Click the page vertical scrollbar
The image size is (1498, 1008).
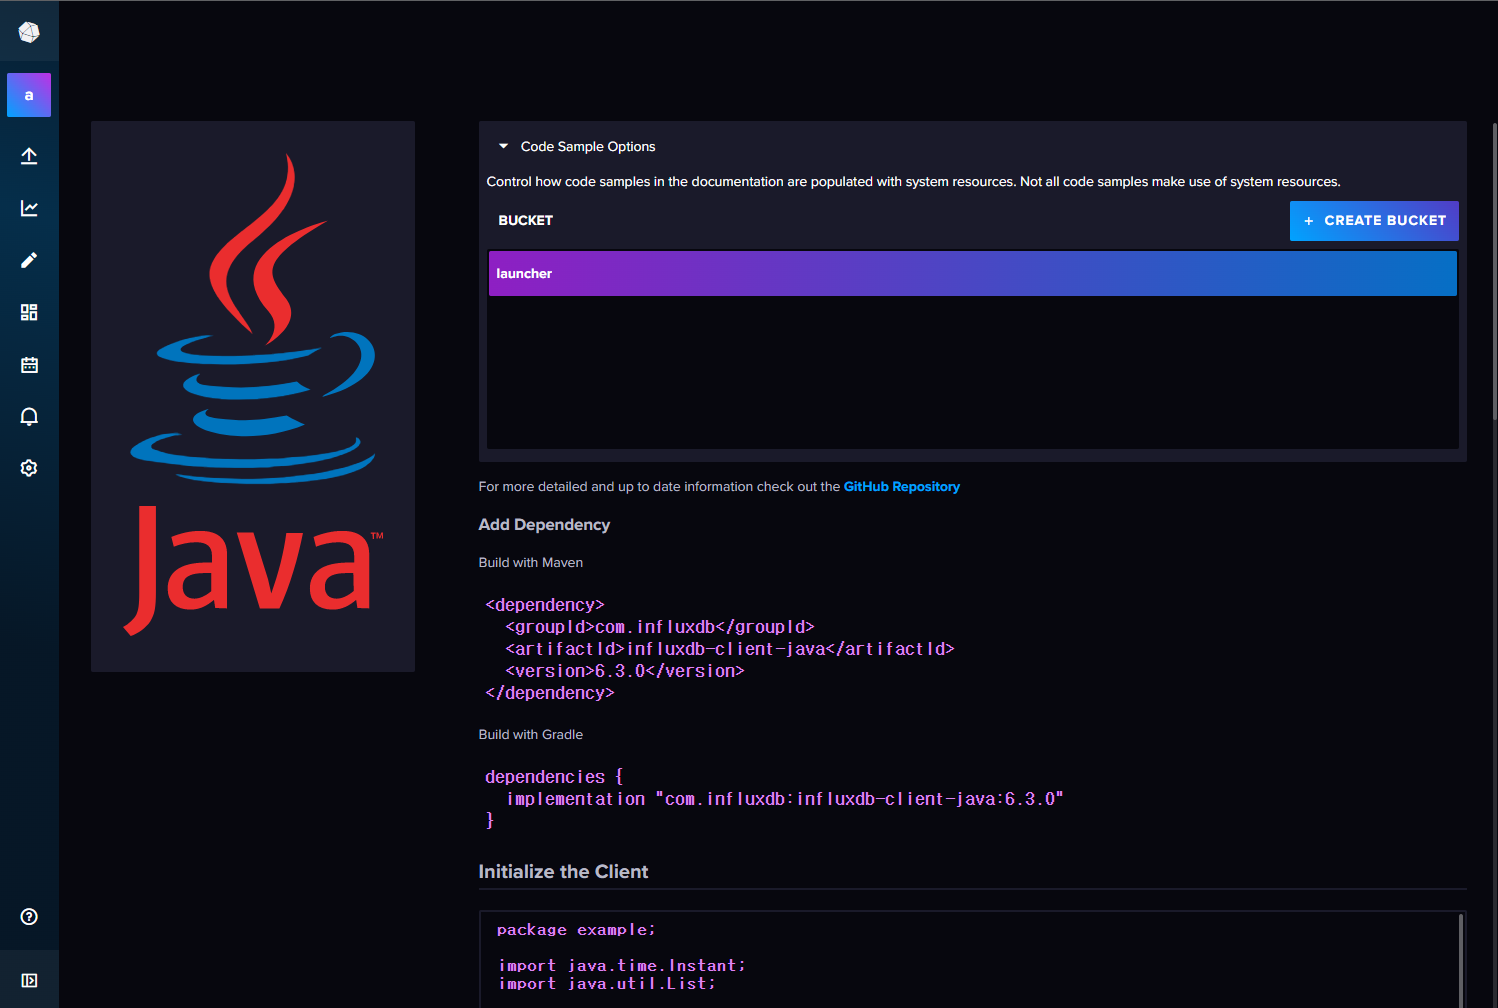click(x=1493, y=270)
